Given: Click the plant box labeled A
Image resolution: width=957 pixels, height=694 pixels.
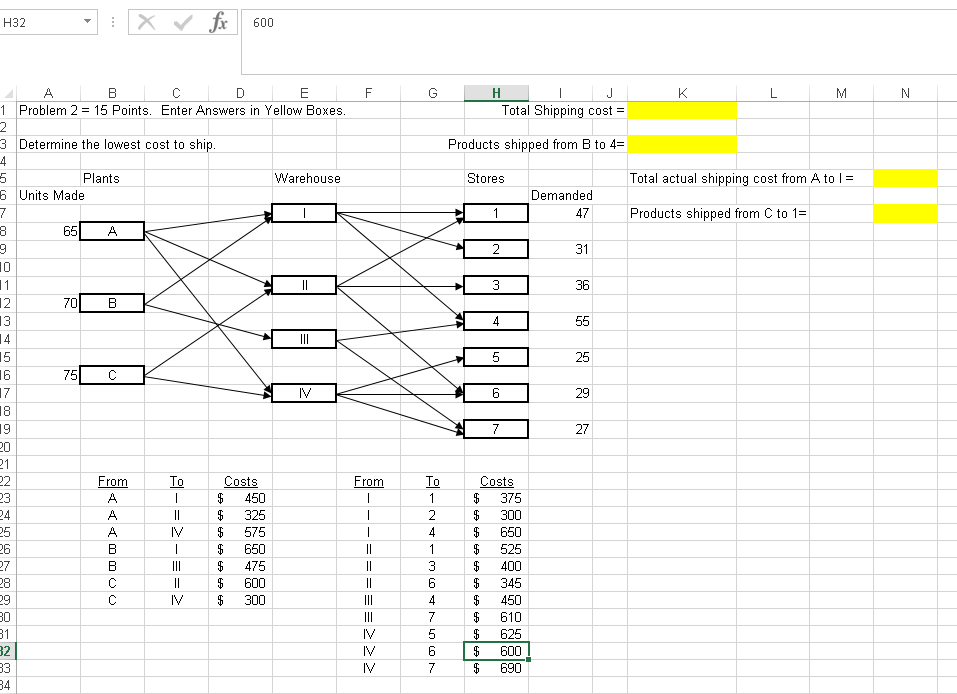Looking at the screenshot, I should tap(112, 231).
